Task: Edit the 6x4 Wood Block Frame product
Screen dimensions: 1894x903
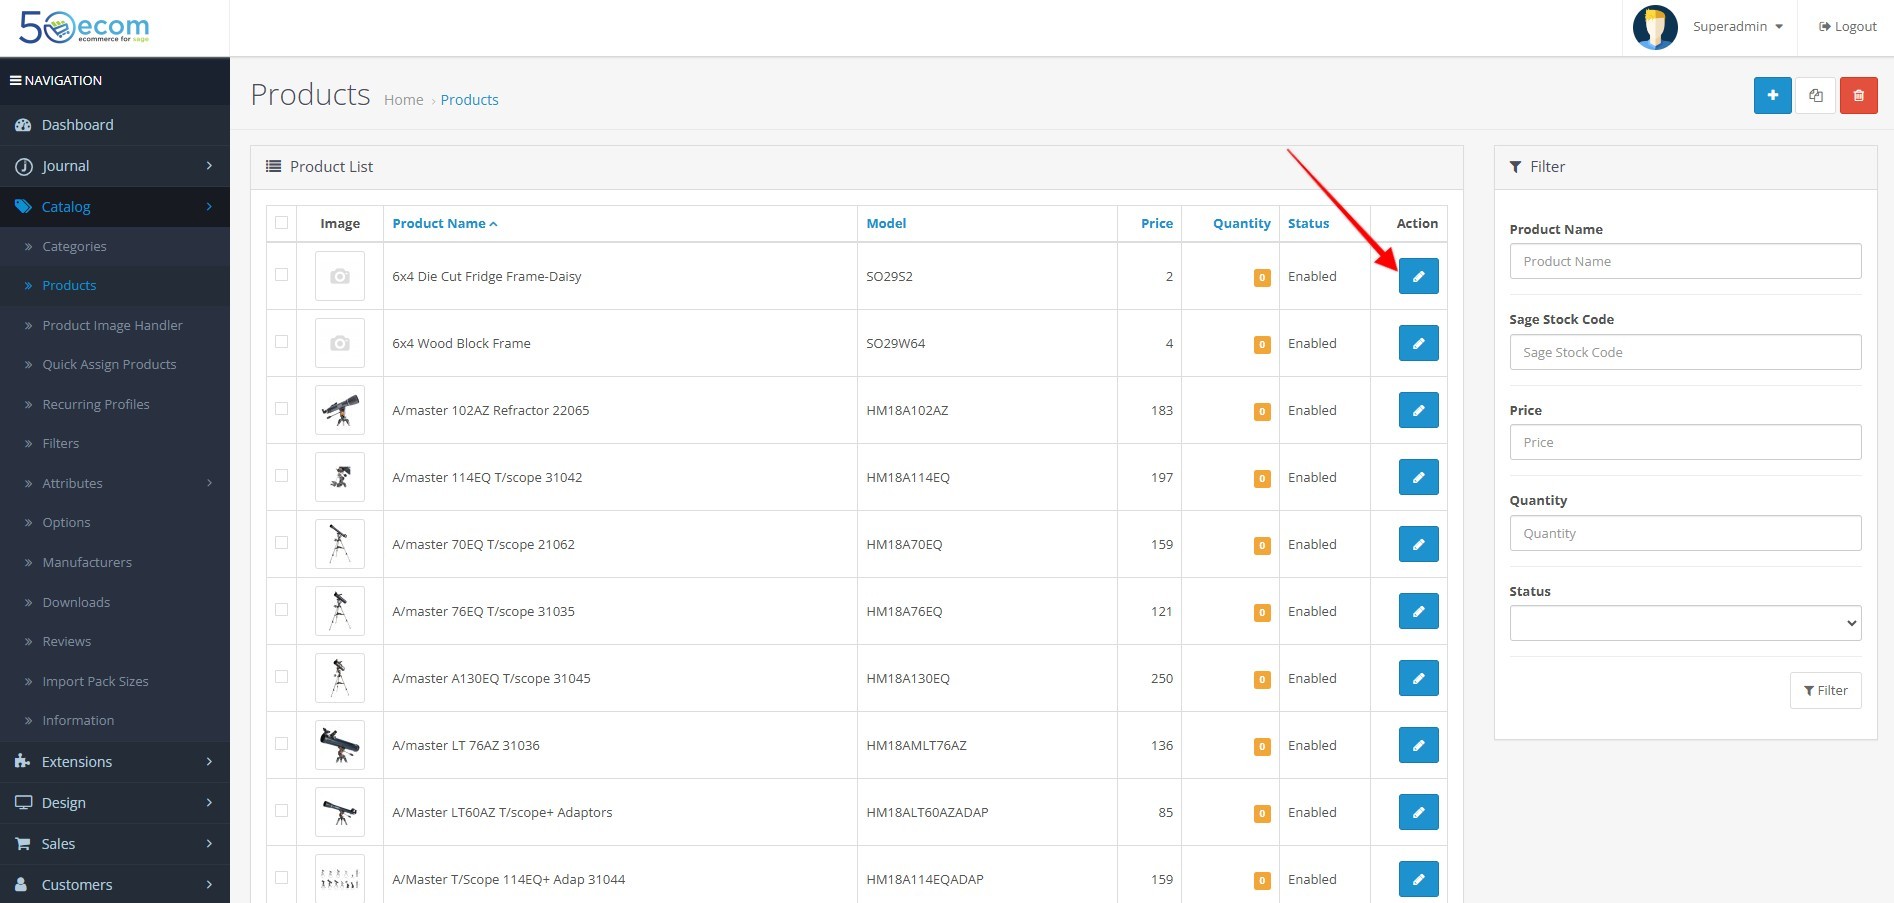Action: click(x=1418, y=343)
